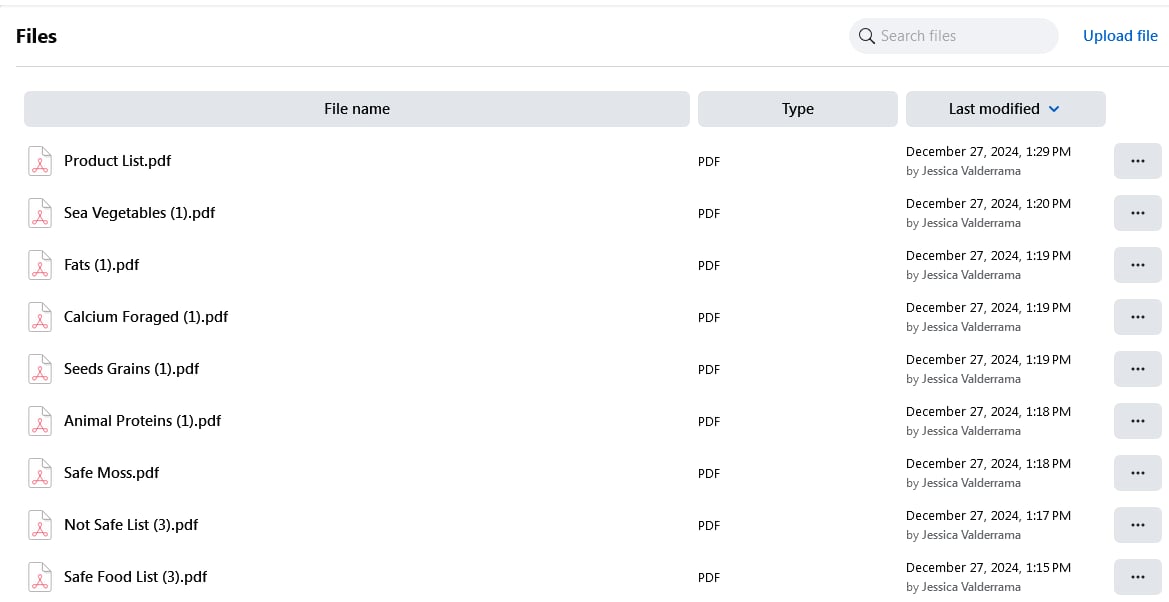Sort files by the Type column header
1169x602 pixels.
[x=797, y=109]
